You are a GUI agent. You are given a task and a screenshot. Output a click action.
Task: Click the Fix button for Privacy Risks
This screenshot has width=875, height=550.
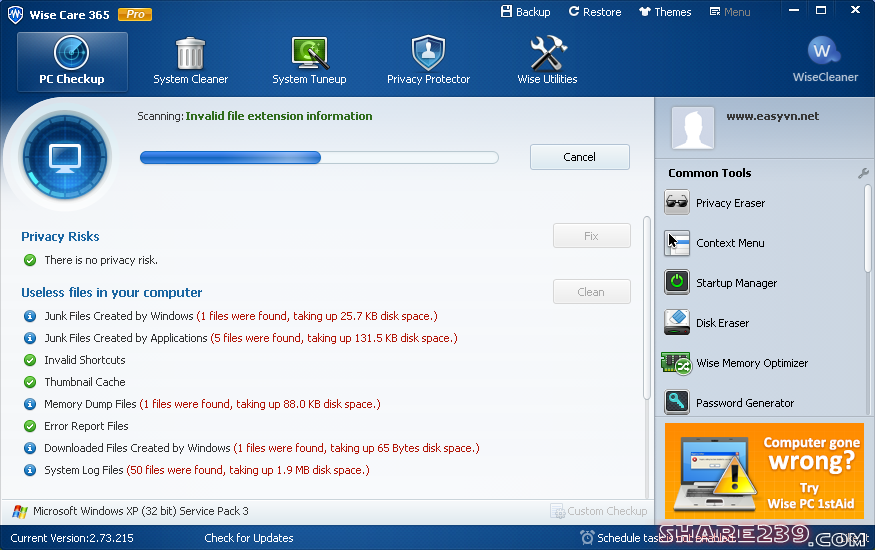[x=592, y=236]
